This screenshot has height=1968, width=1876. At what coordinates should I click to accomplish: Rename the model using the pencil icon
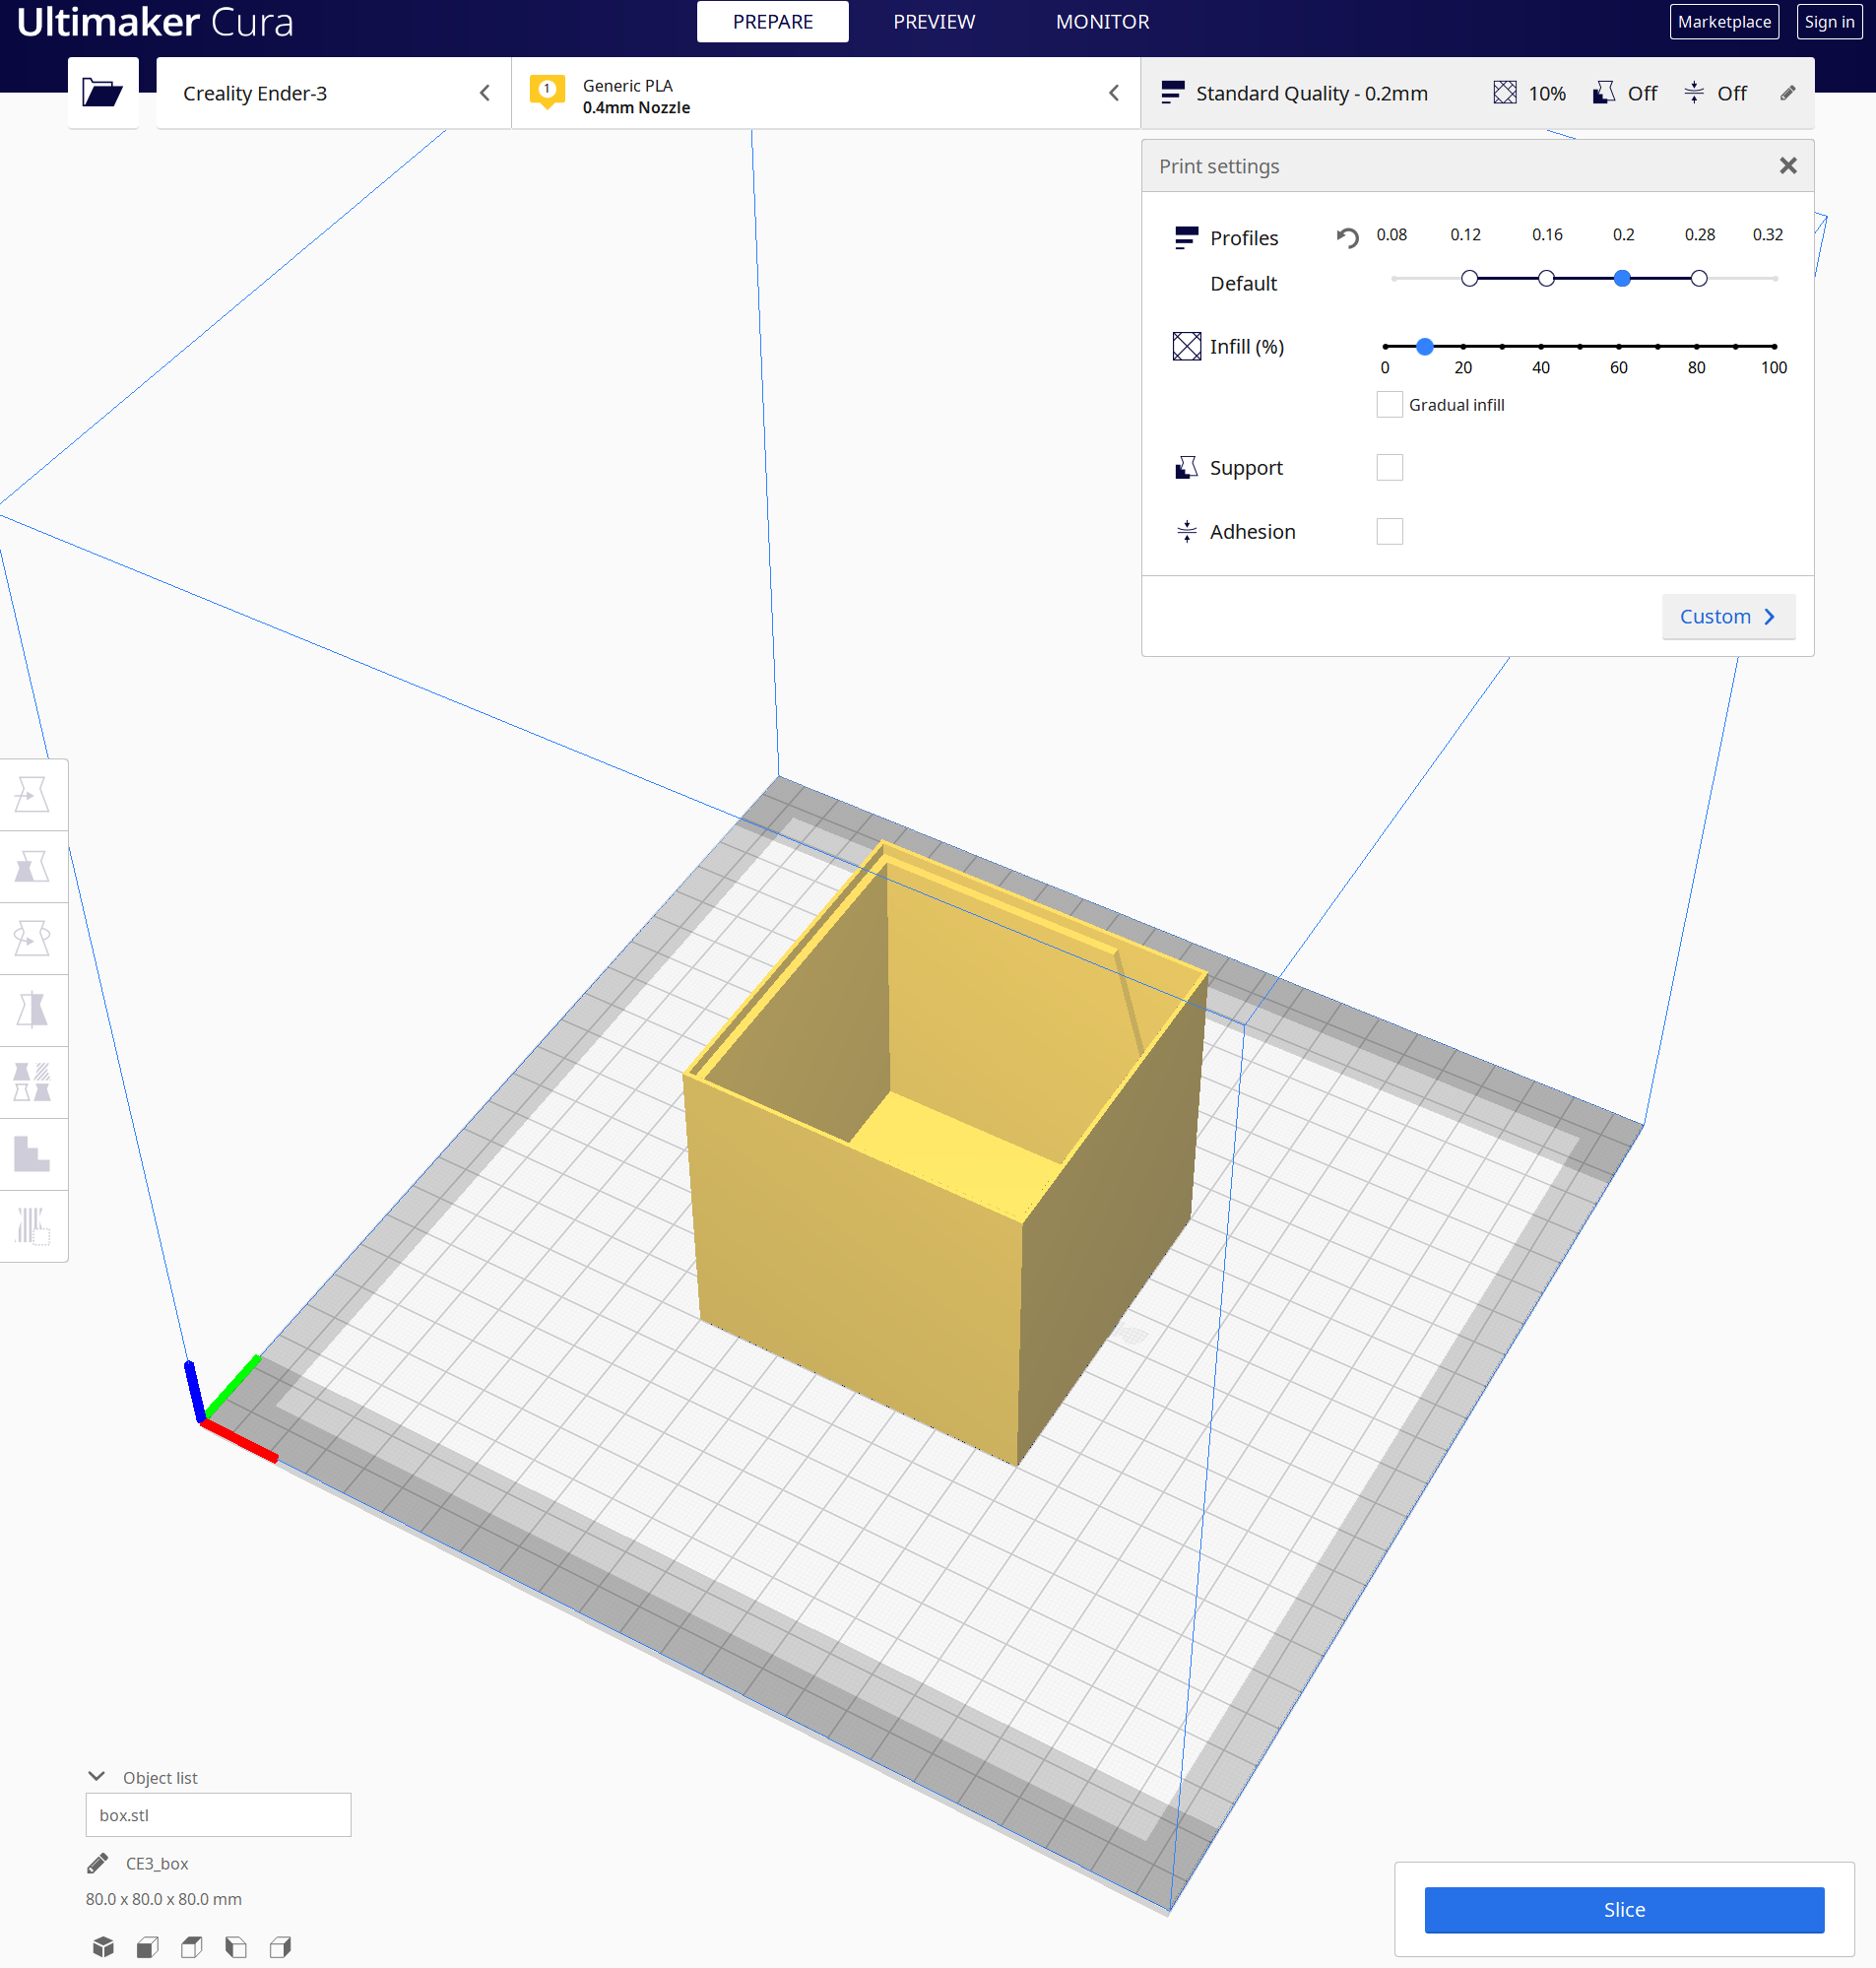(x=97, y=1862)
